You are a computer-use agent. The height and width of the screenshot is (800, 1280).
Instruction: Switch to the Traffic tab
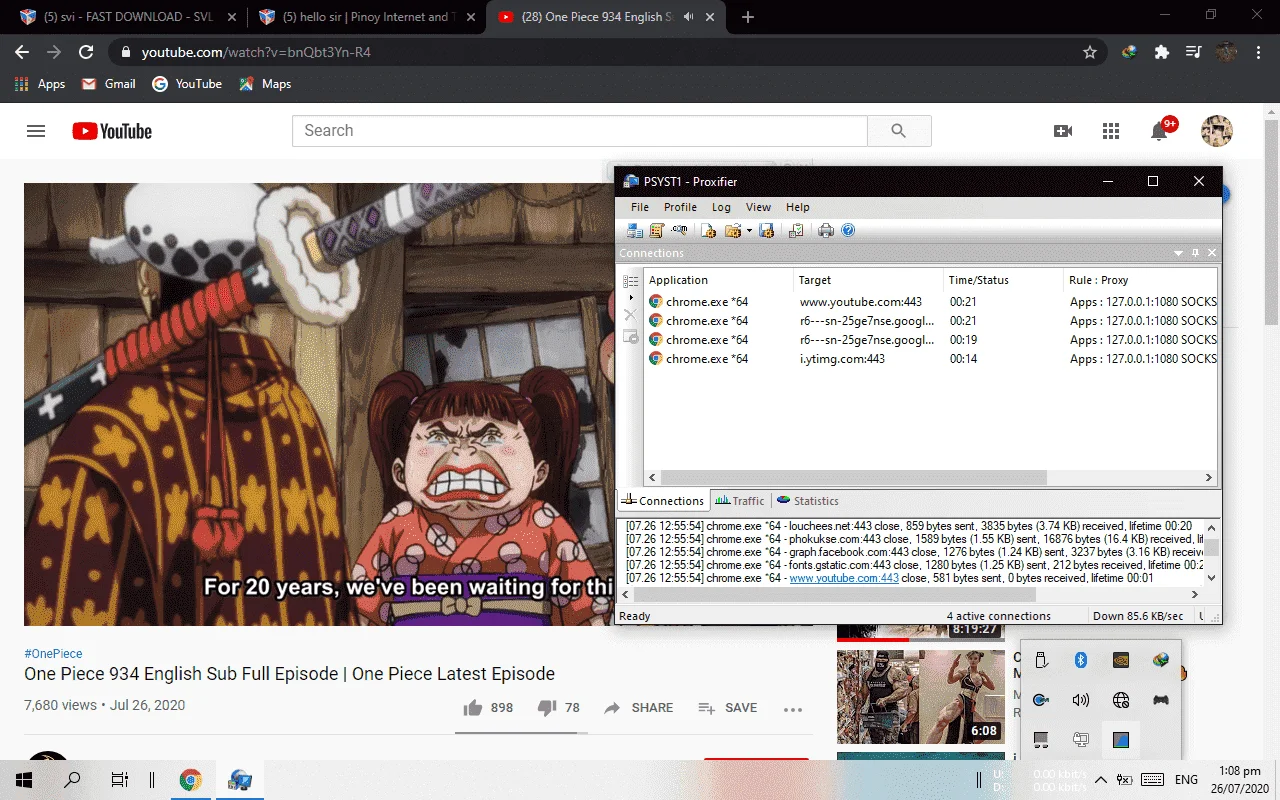[x=740, y=501]
